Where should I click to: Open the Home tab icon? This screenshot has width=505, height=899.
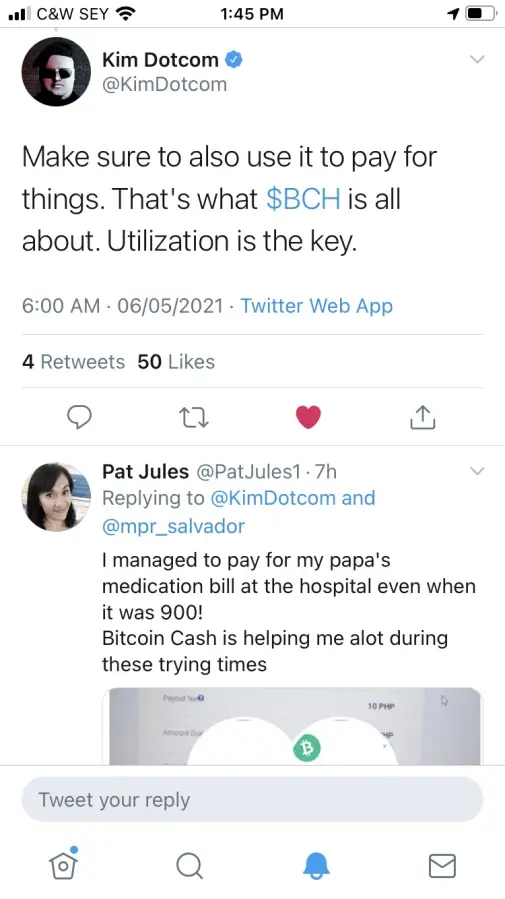64,863
